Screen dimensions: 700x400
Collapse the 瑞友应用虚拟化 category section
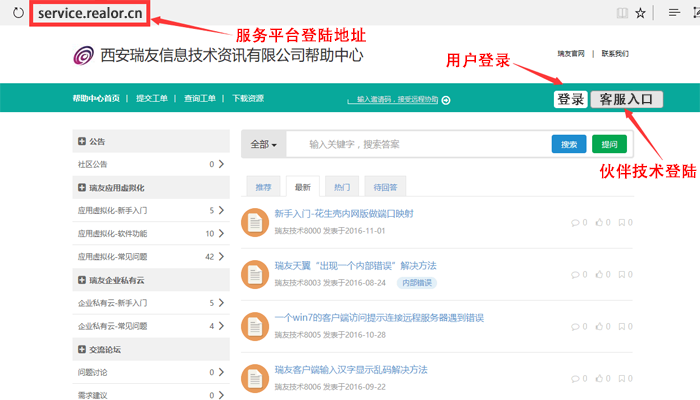pos(82,187)
